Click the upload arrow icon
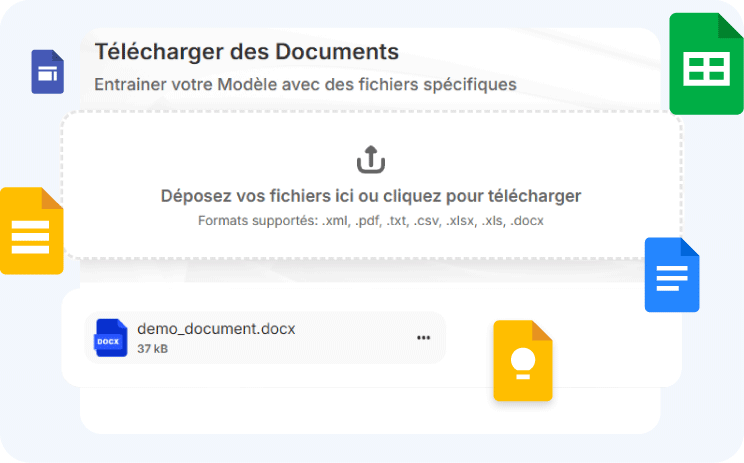The width and height of the screenshot is (744, 463). pos(371,159)
